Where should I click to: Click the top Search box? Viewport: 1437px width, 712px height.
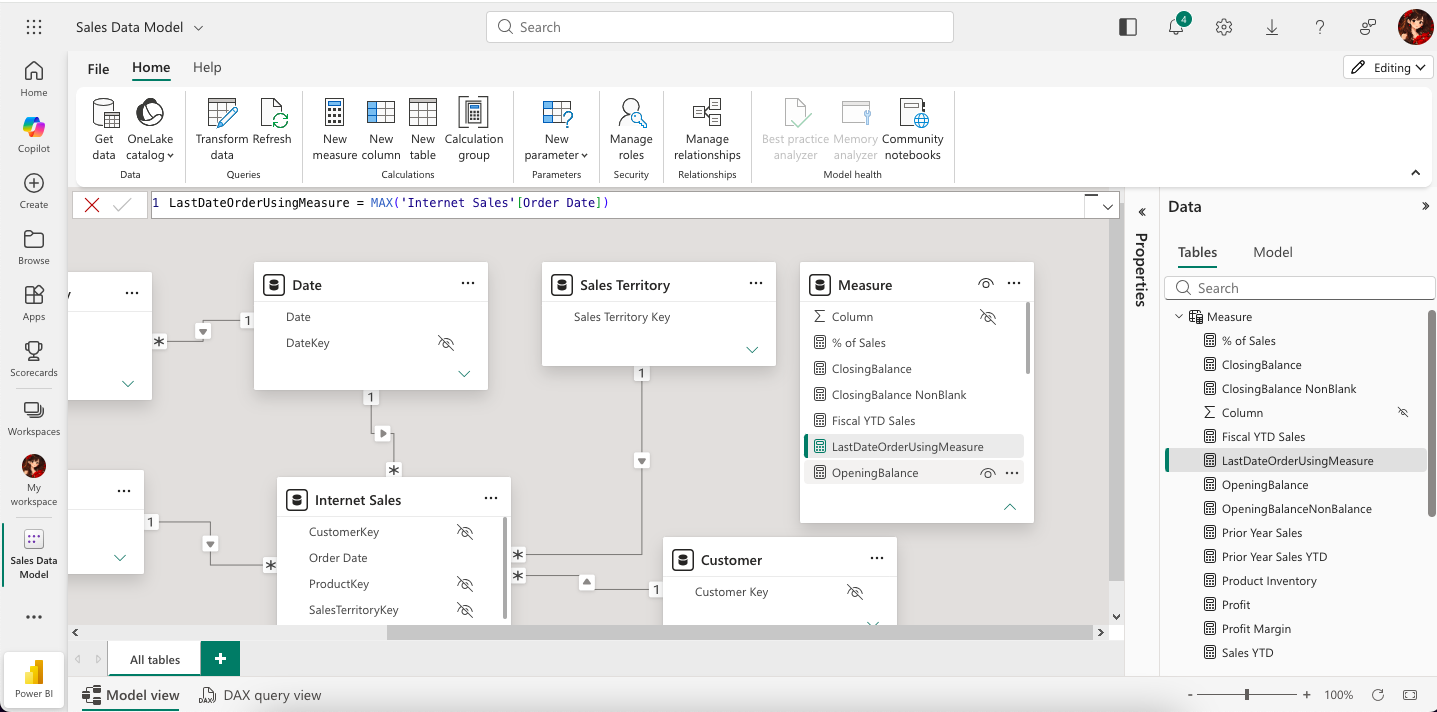point(720,27)
